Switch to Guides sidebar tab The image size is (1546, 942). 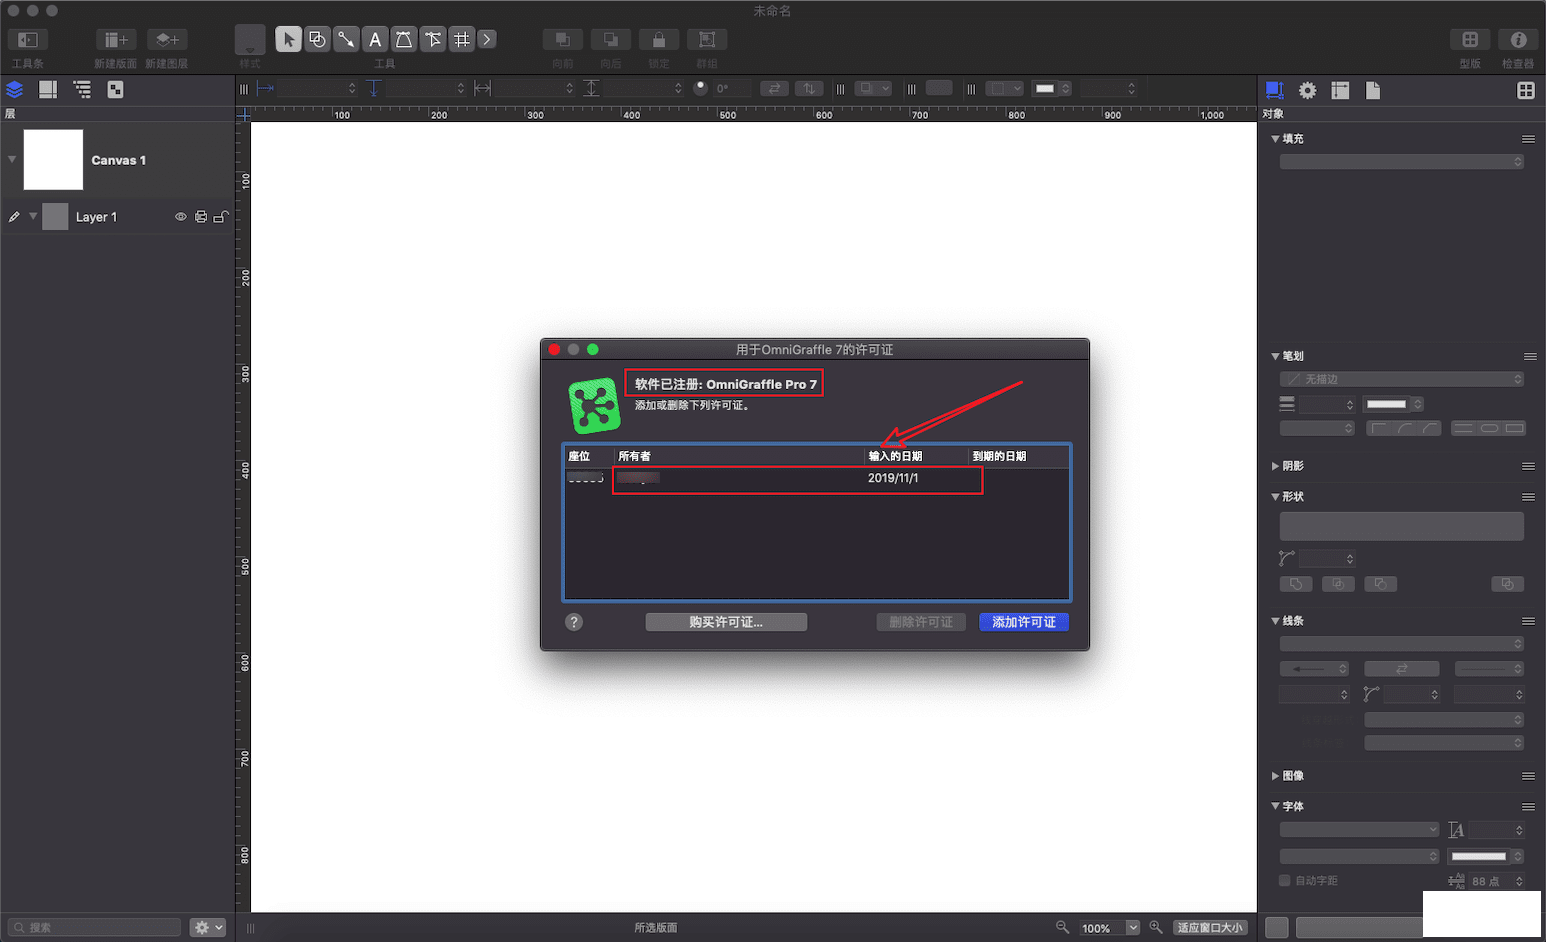tap(48, 90)
